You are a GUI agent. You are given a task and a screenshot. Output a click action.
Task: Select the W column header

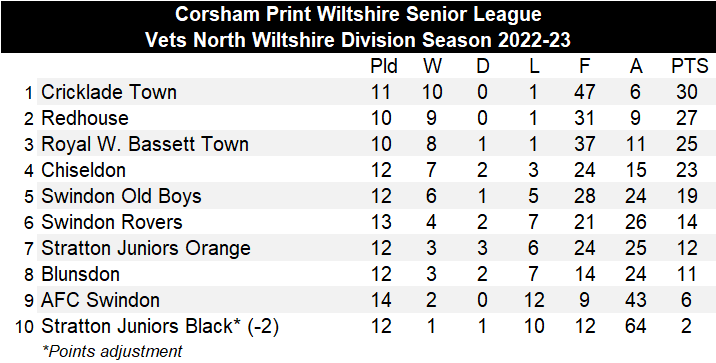pos(432,67)
